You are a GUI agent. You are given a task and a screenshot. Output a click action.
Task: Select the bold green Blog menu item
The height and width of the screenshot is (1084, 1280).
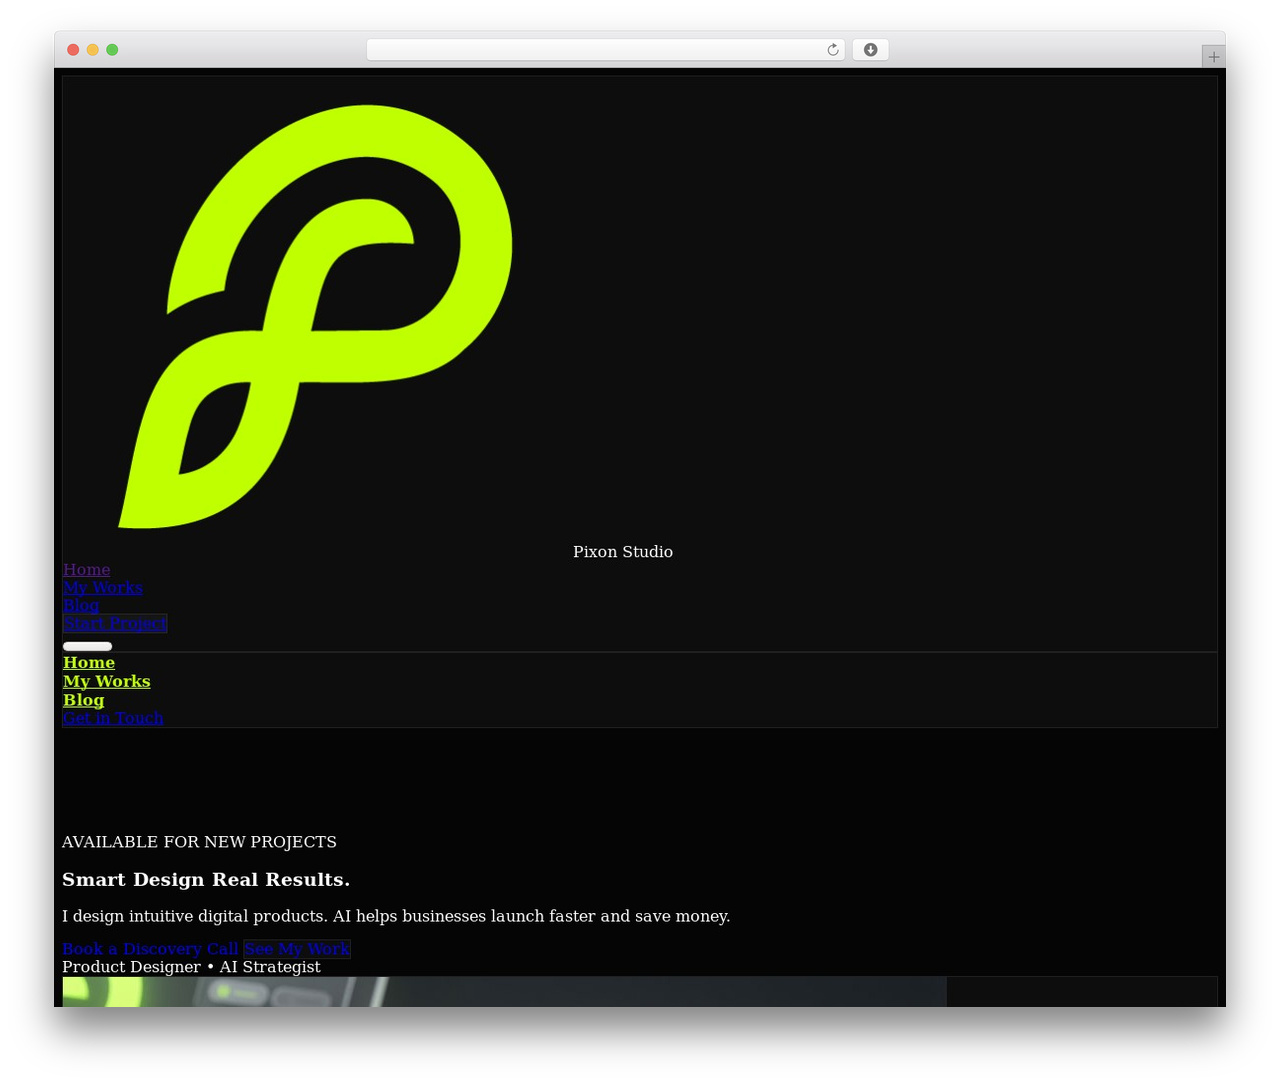click(x=84, y=700)
